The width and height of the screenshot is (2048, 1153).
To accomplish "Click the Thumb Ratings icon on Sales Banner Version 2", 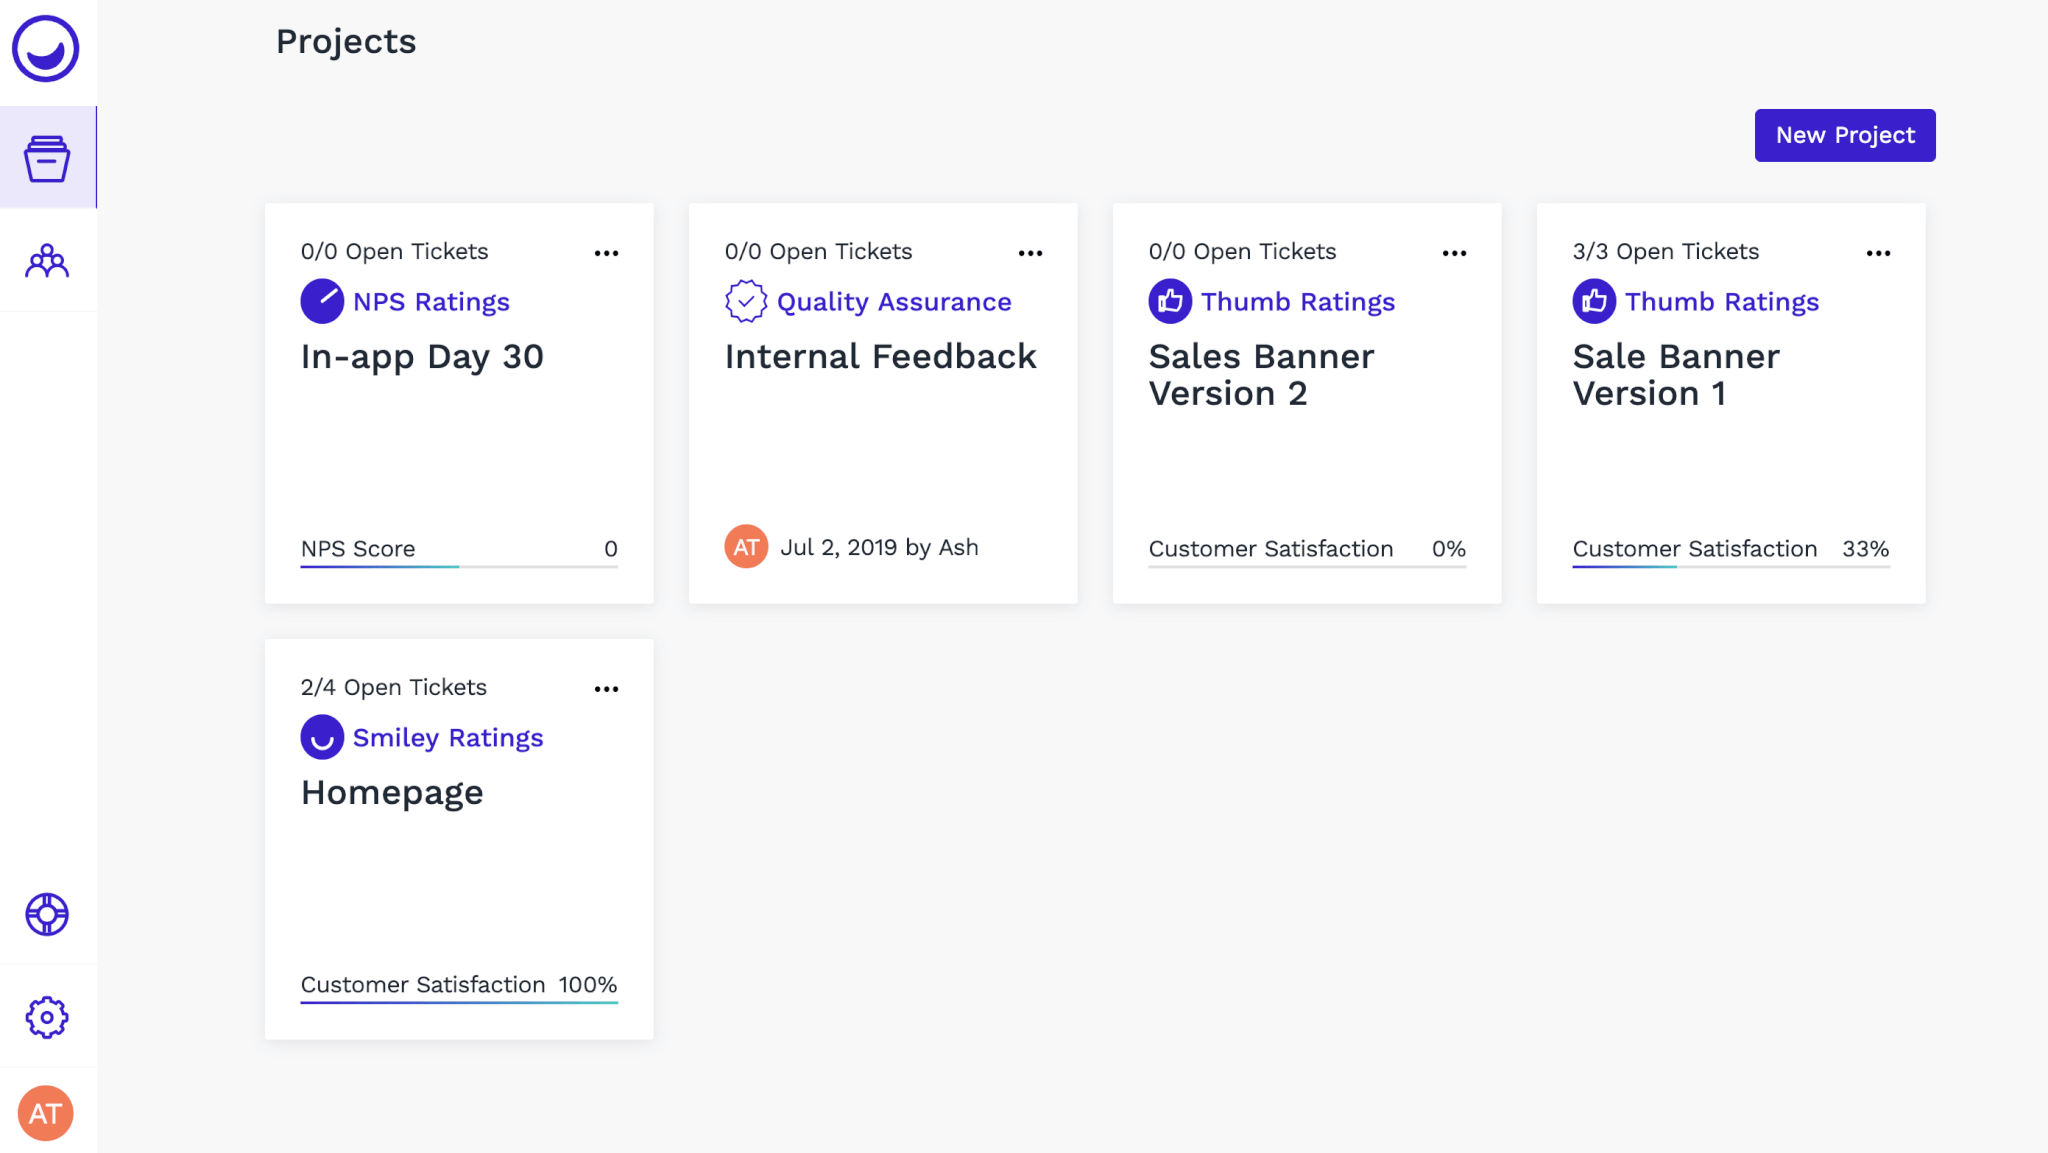I will (x=1170, y=301).
